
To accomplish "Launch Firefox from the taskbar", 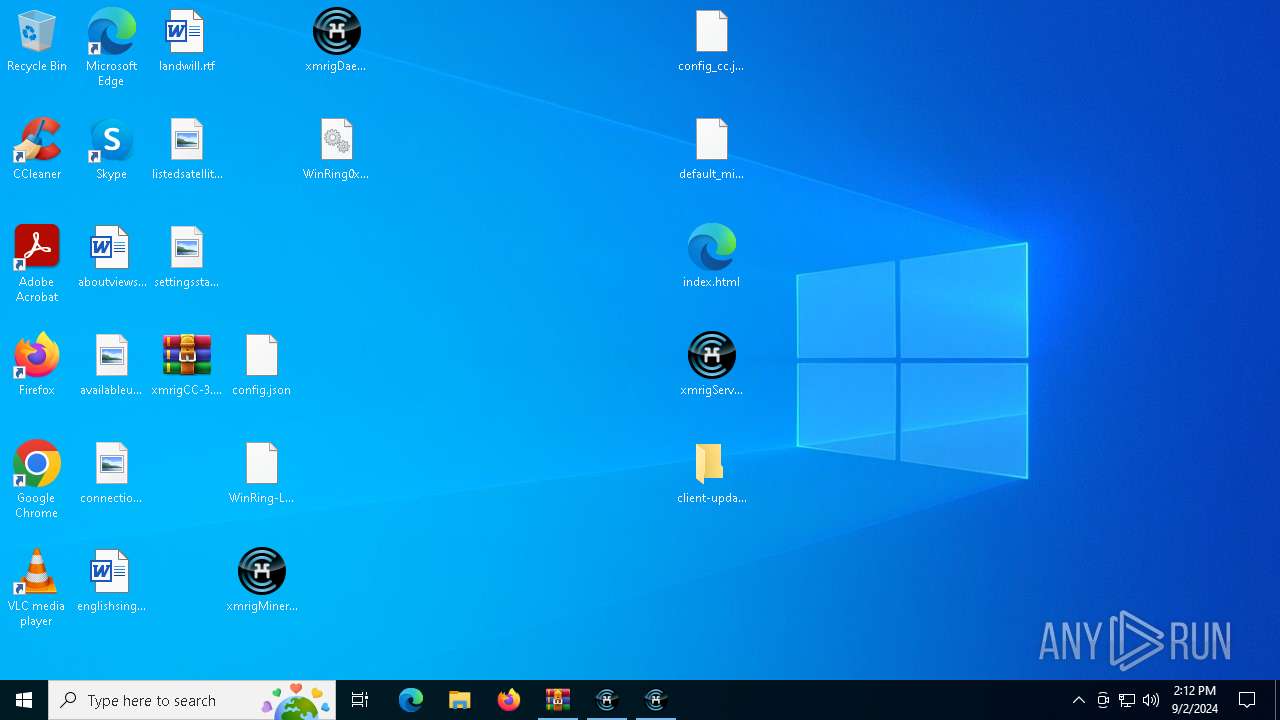I will click(509, 700).
